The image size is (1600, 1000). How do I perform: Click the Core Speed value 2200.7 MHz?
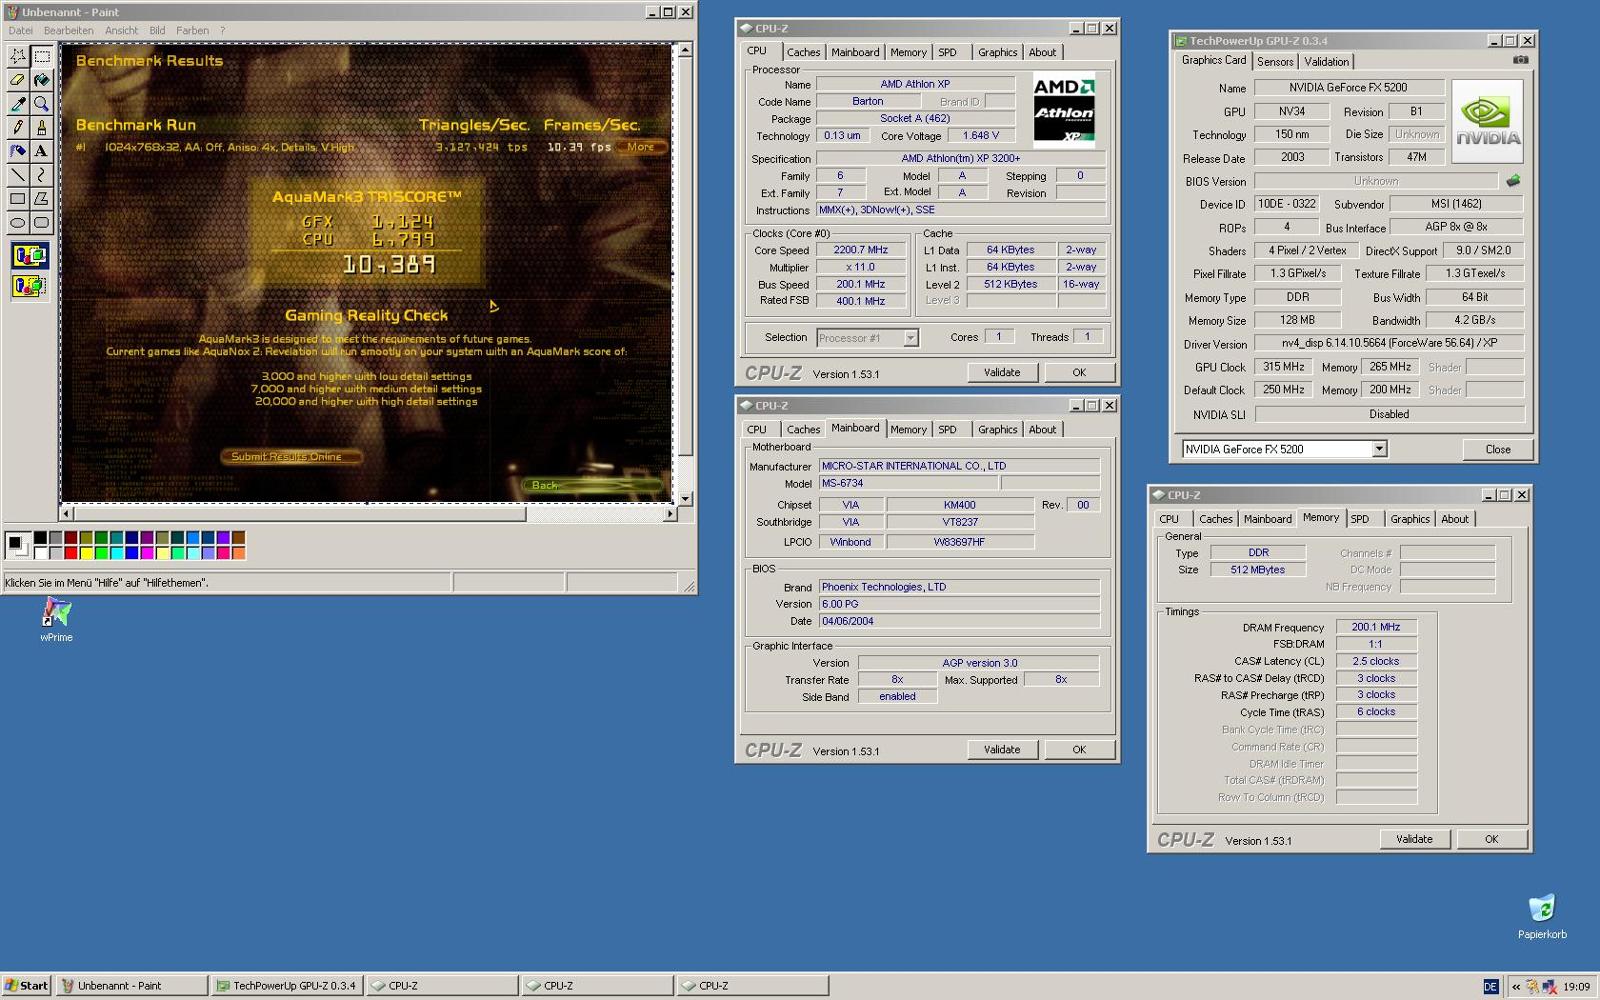(861, 250)
